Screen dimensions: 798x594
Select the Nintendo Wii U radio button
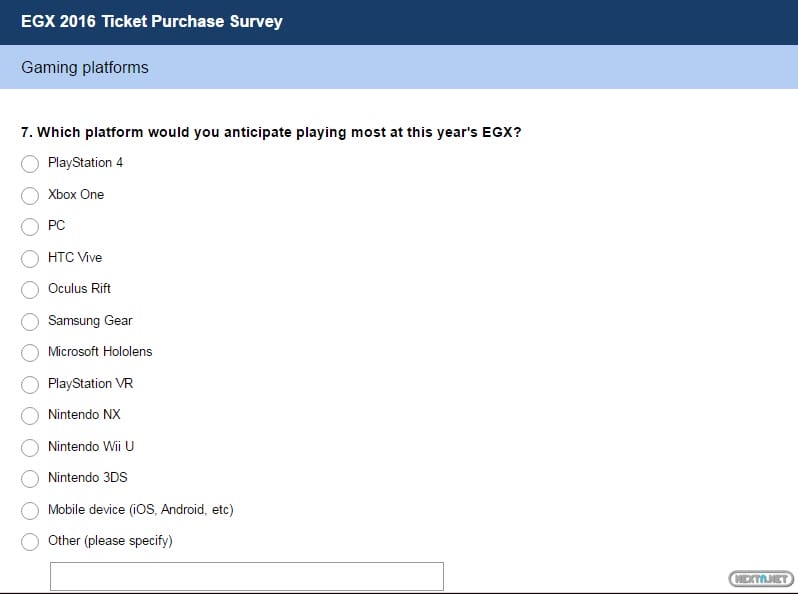[x=30, y=447]
